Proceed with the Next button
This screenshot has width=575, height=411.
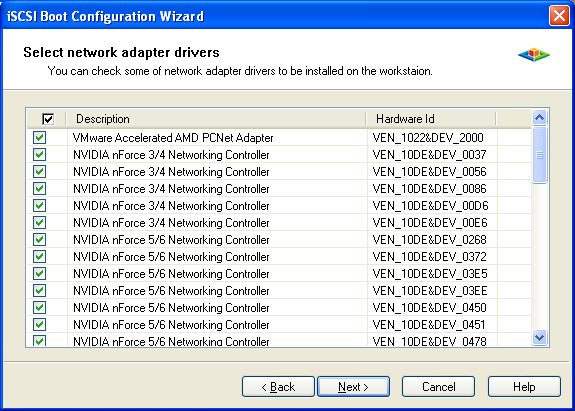point(354,386)
